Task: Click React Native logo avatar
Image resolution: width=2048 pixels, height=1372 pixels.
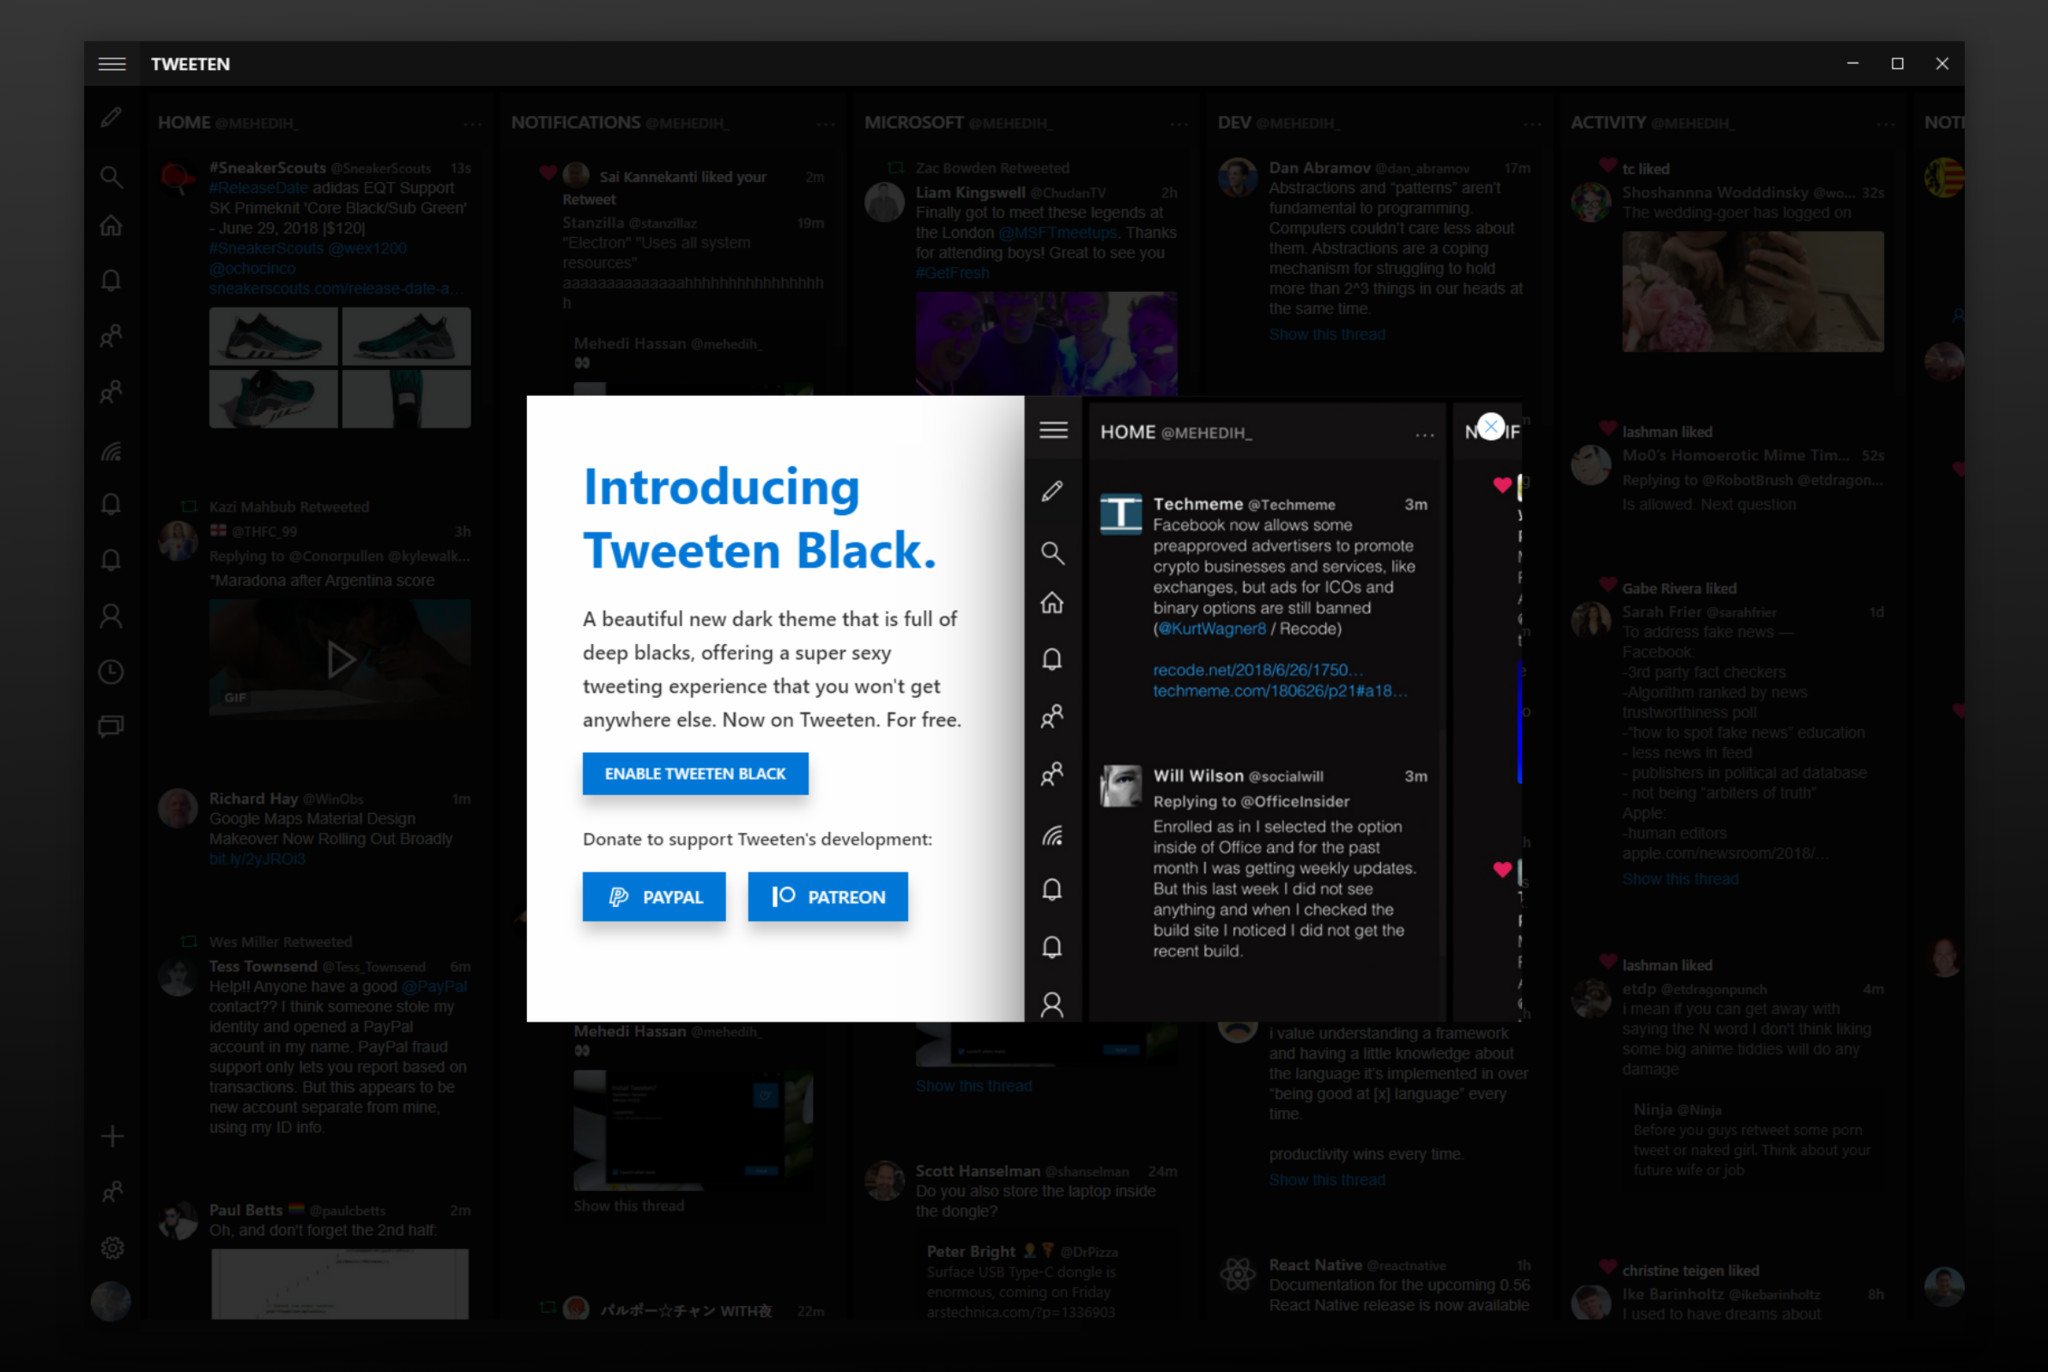Action: pyautogui.click(x=1237, y=1274)
